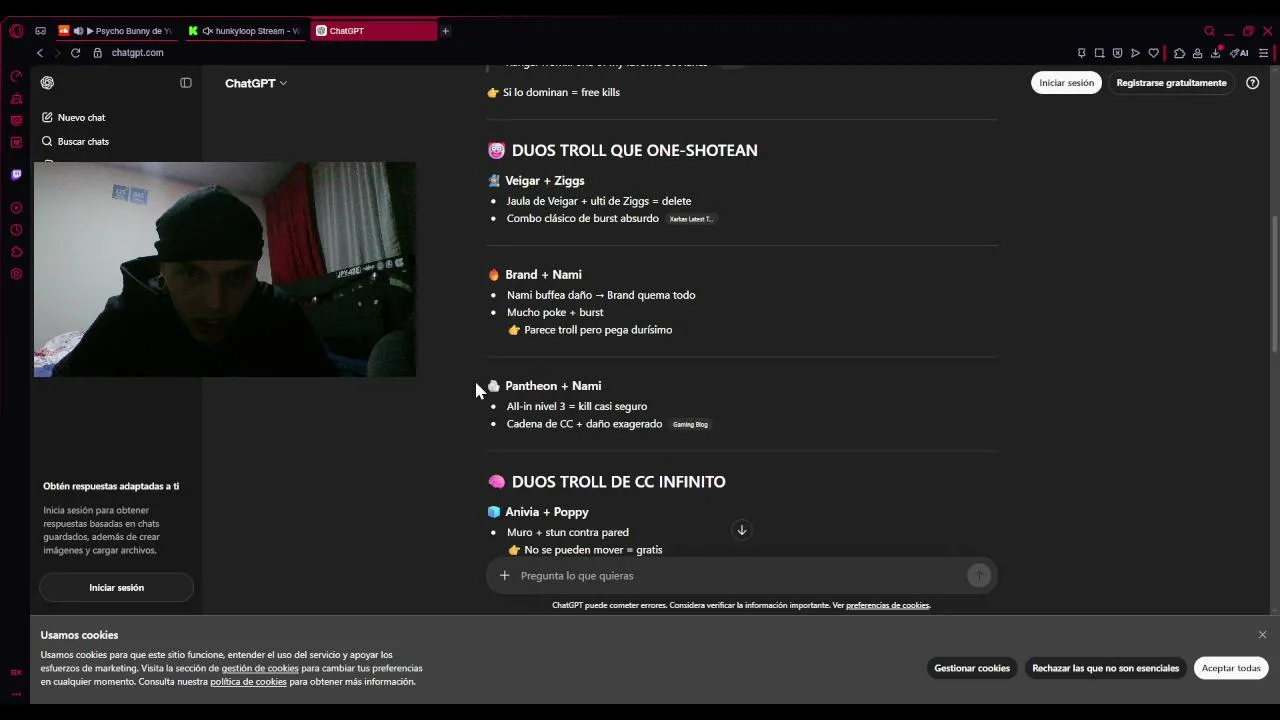Click Aceptar todas cookies button

(1231, 668)
